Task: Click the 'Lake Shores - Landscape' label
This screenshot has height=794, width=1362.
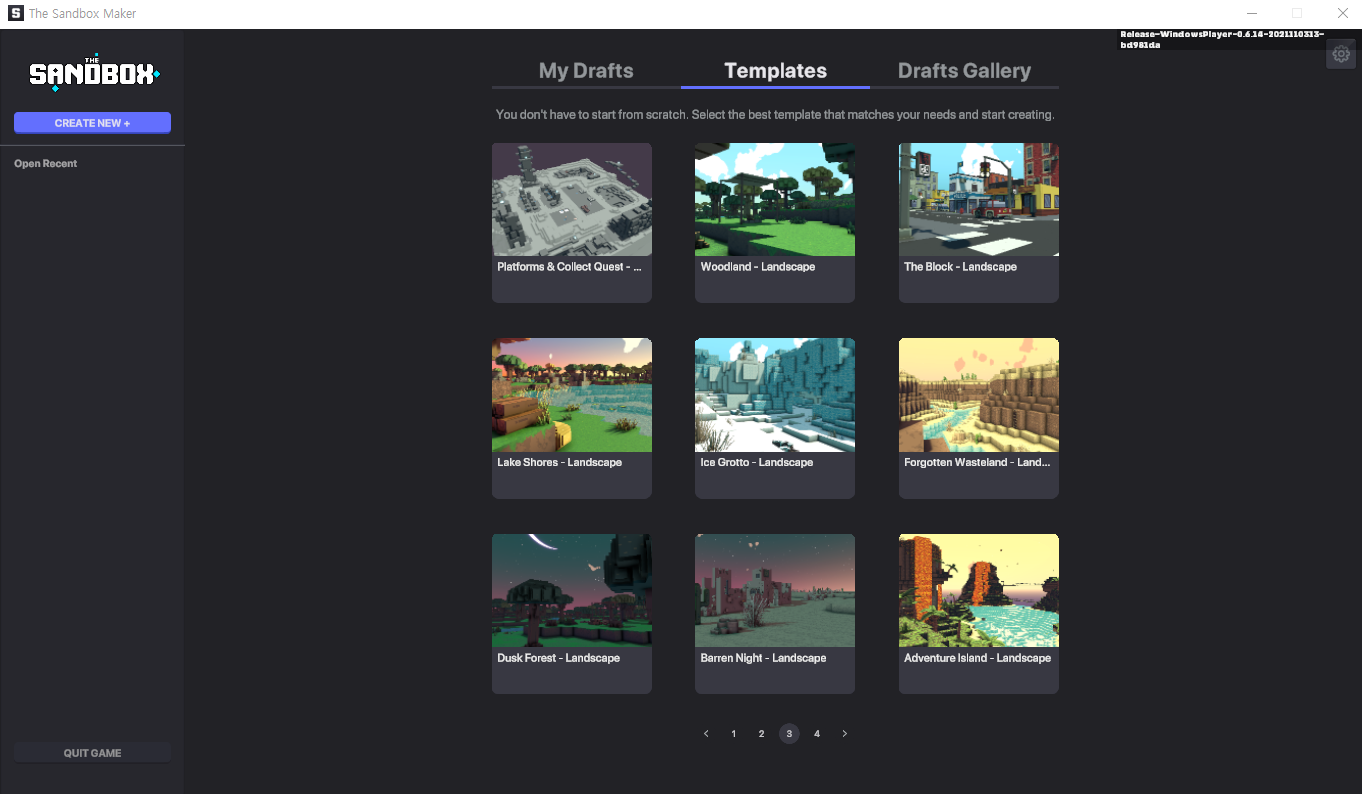Action: [x=559, y=463]
